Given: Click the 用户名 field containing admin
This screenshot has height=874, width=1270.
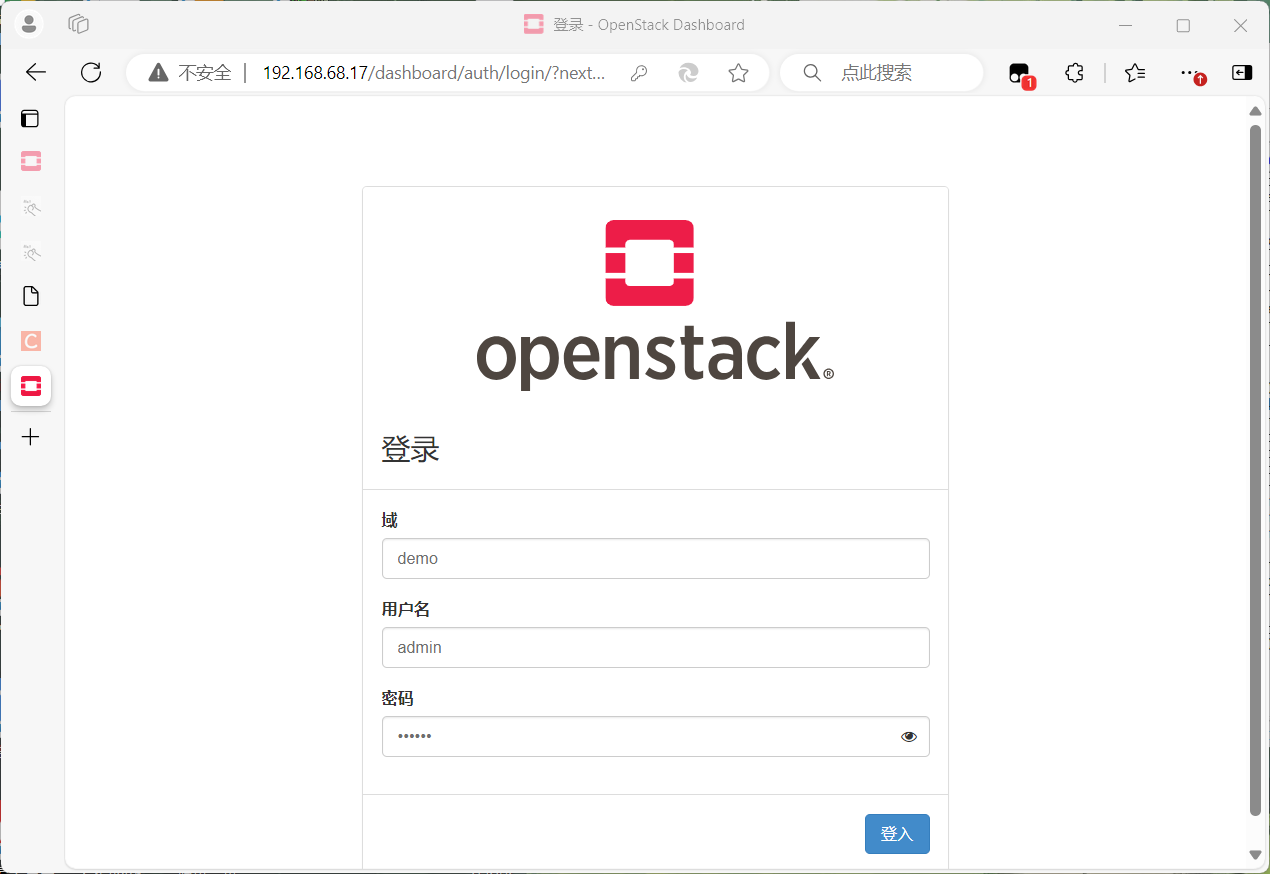Looking at the screenshot, I should coord(655,648).
